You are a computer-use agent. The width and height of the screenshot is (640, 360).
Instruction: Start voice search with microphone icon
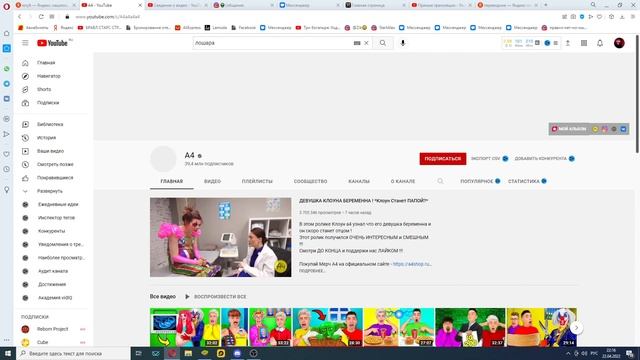(x=403, y=43)
